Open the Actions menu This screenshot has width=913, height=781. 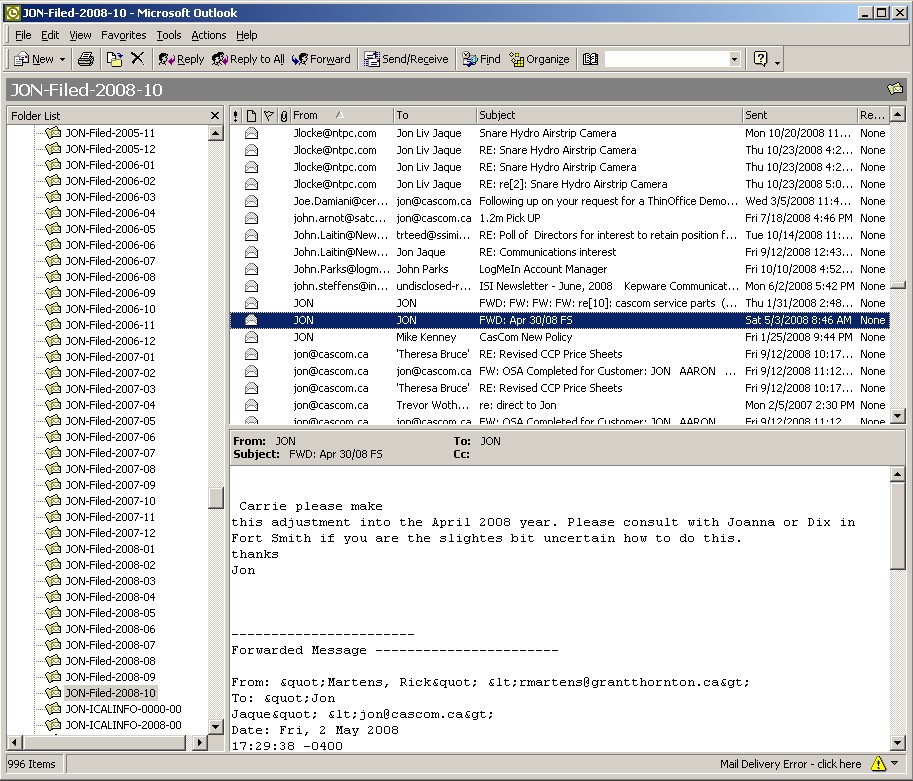208,35
